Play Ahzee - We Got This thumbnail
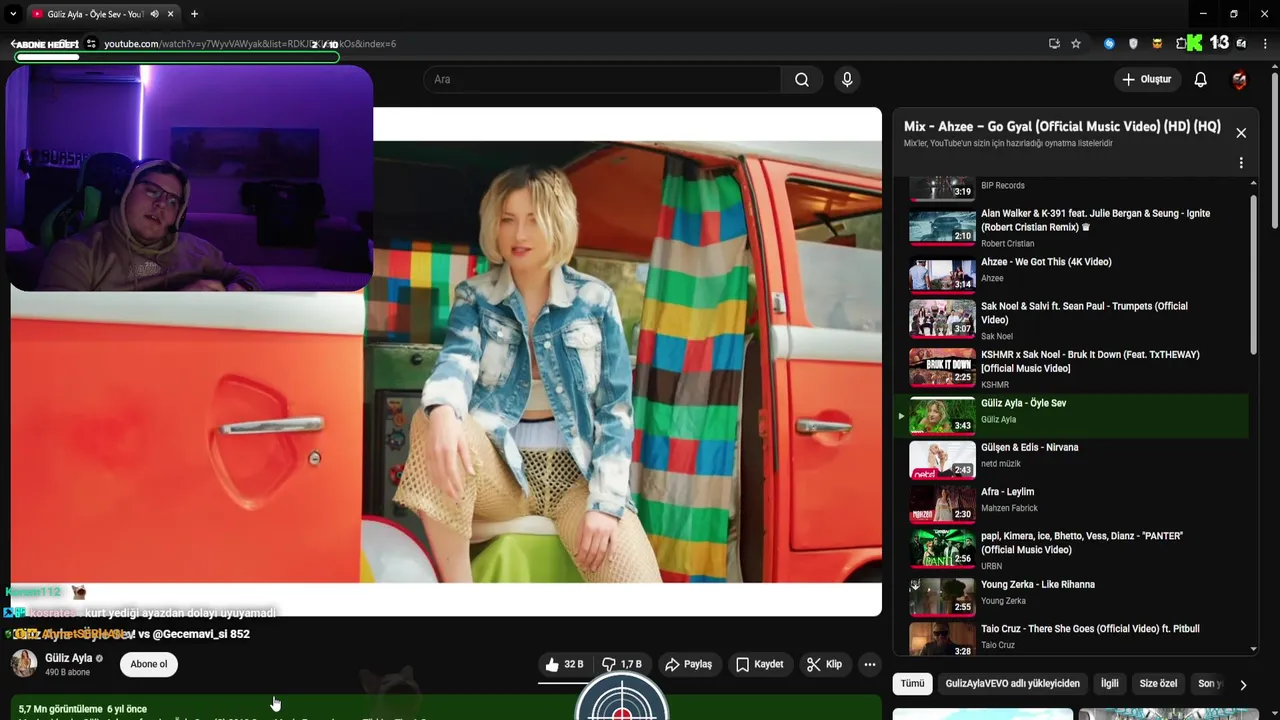 [942, 275]
